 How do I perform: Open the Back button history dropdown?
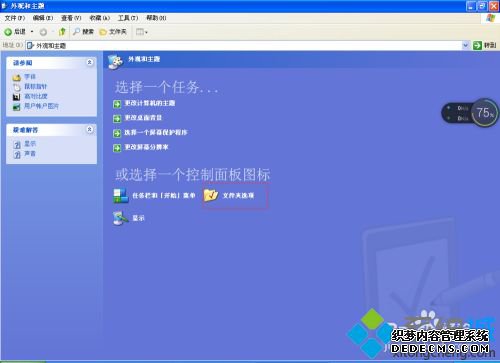32,32
